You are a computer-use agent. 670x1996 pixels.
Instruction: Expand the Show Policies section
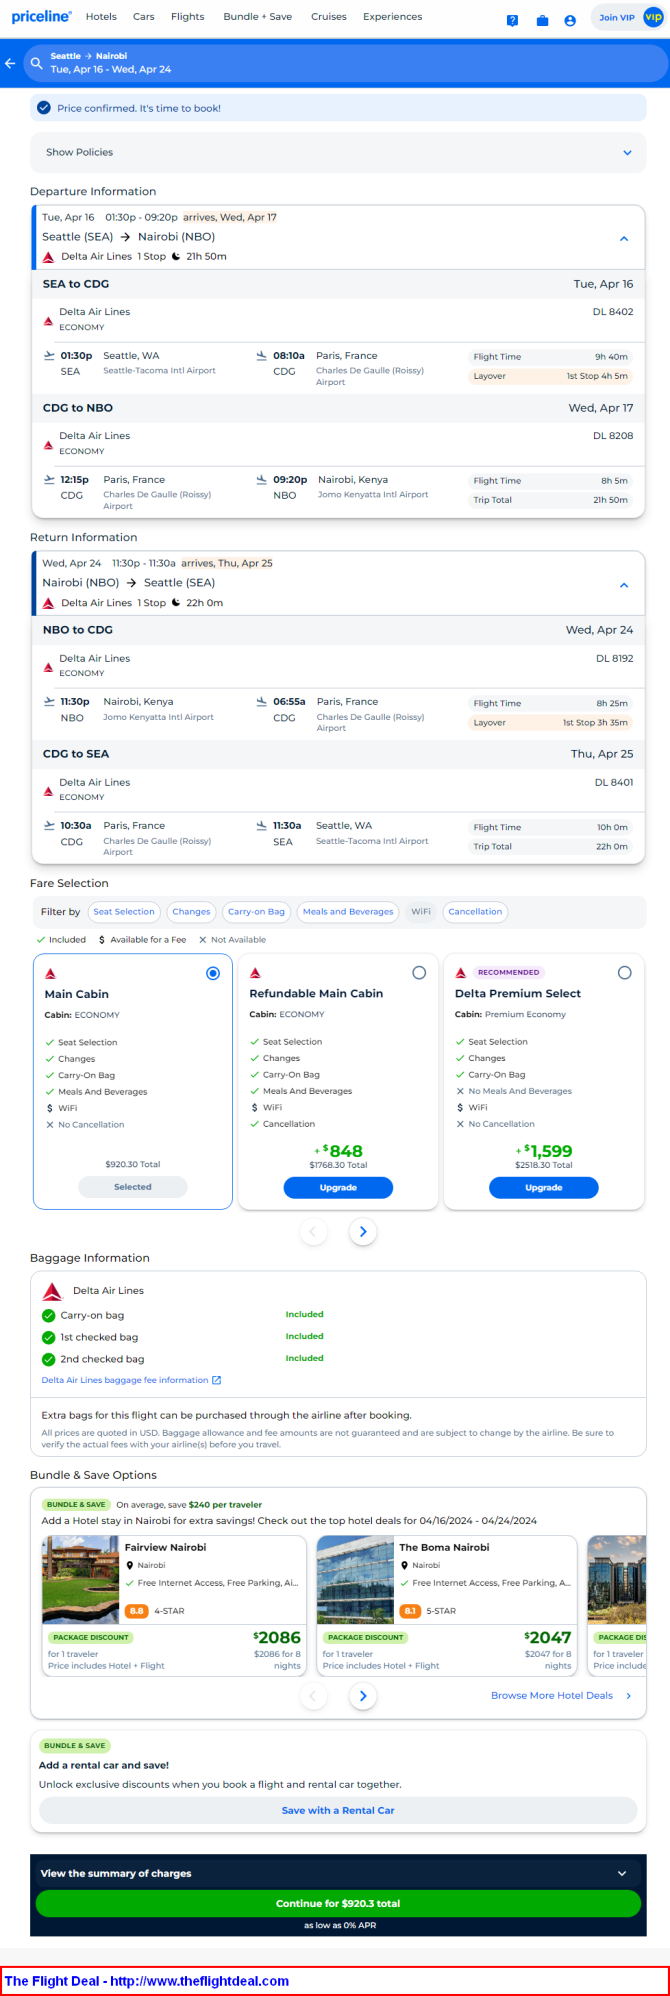[x=338, y=152]
